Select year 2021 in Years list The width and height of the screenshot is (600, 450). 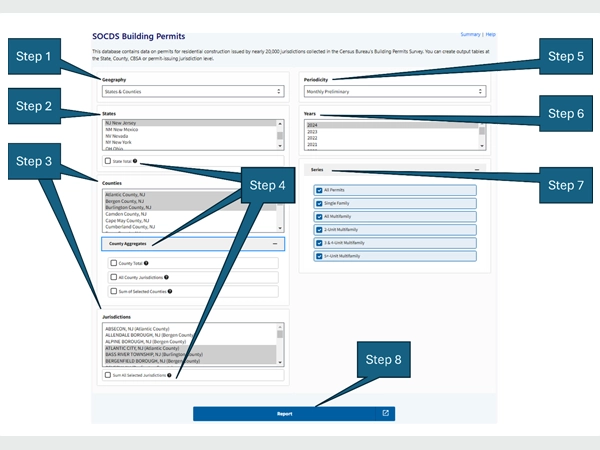point(392,145)
